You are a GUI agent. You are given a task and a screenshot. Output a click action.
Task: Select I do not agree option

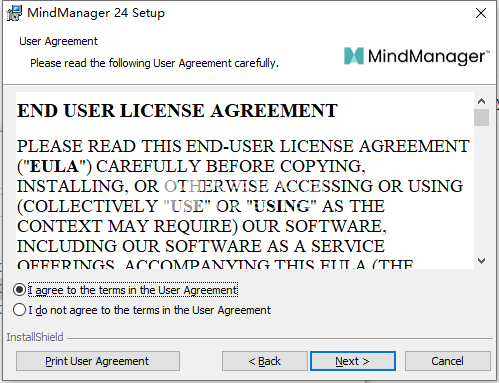[x=19, y=310]
